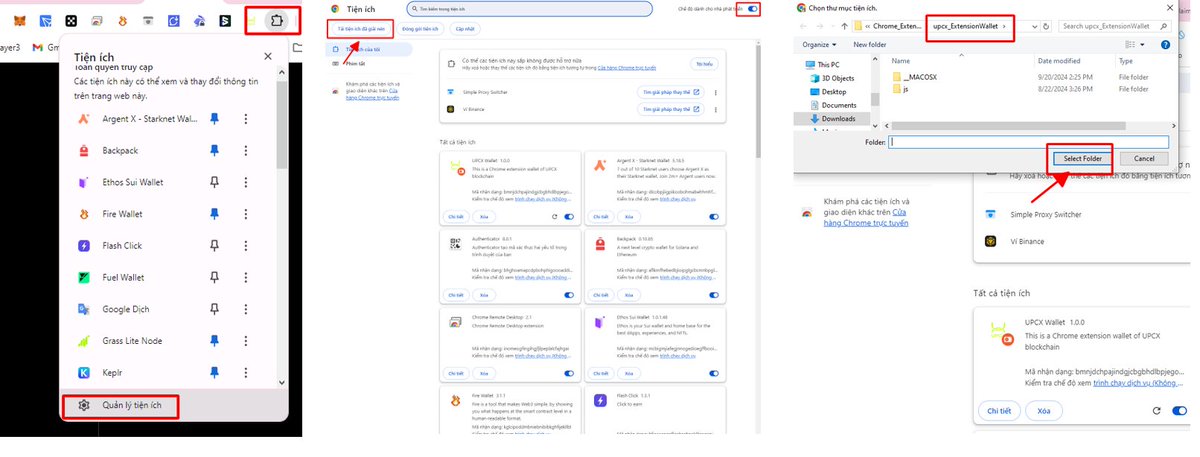Click the Ethos Sui Wallet icon
The image size is (1200, 457).
click(x=83, y=182)
